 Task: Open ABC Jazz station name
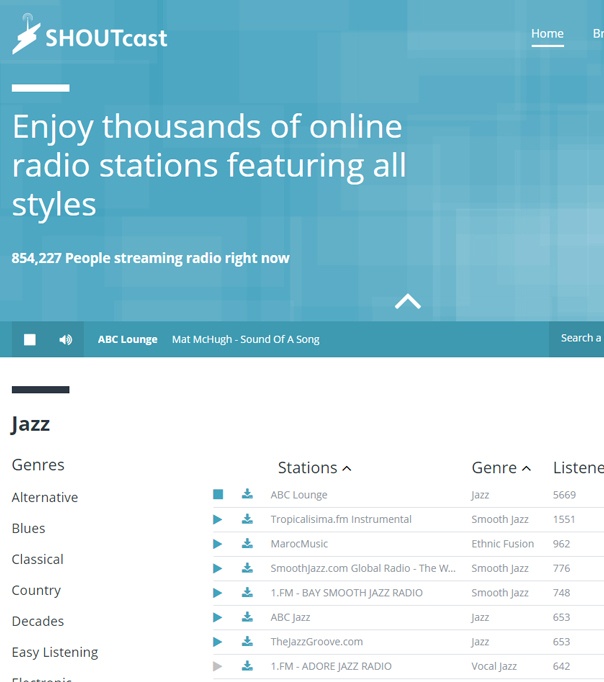pos(290,617)
